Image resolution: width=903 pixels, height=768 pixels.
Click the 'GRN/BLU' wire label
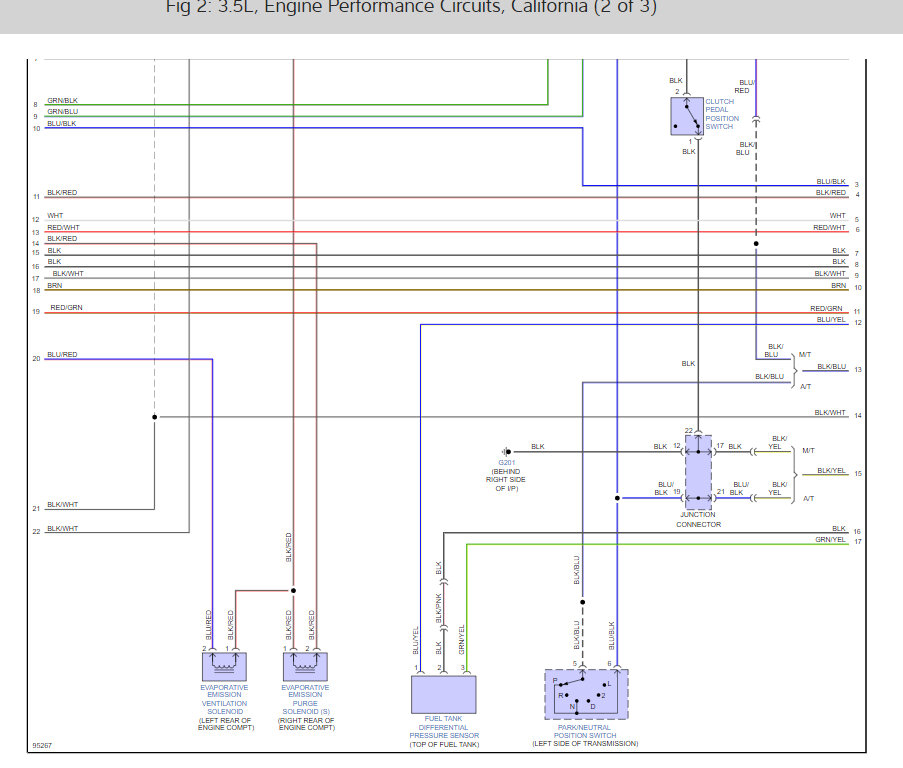pos(62,112)
